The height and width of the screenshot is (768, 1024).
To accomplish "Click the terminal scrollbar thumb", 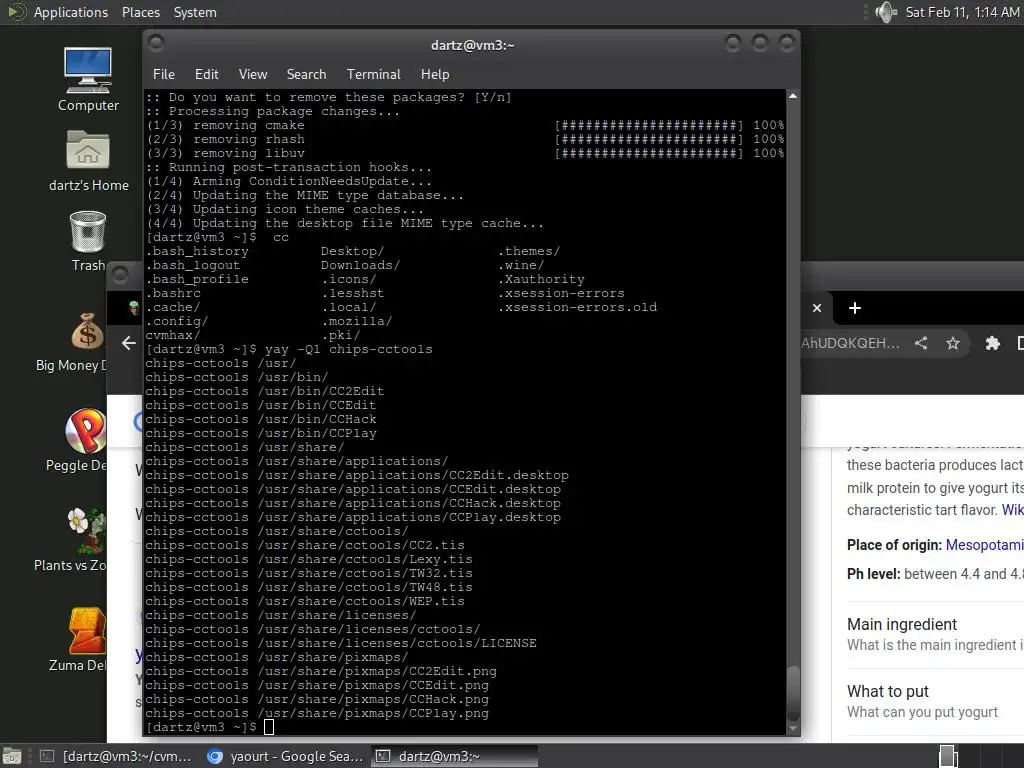I will click(x=793, y=693).
